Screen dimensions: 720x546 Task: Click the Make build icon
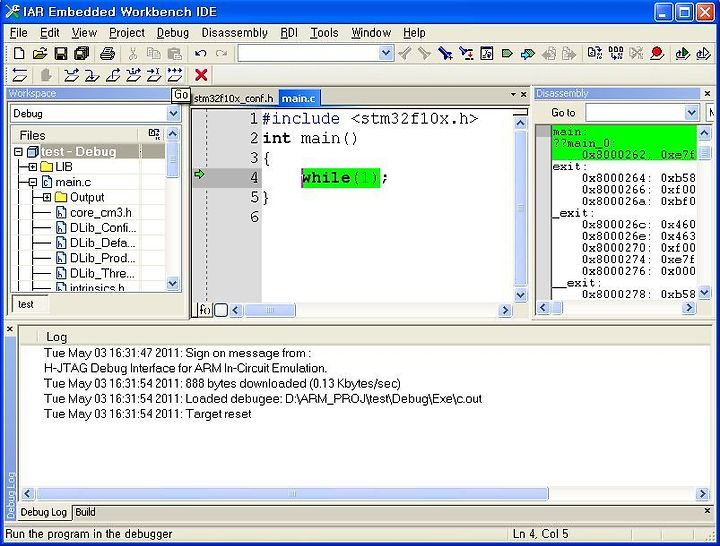coord(616,54)
